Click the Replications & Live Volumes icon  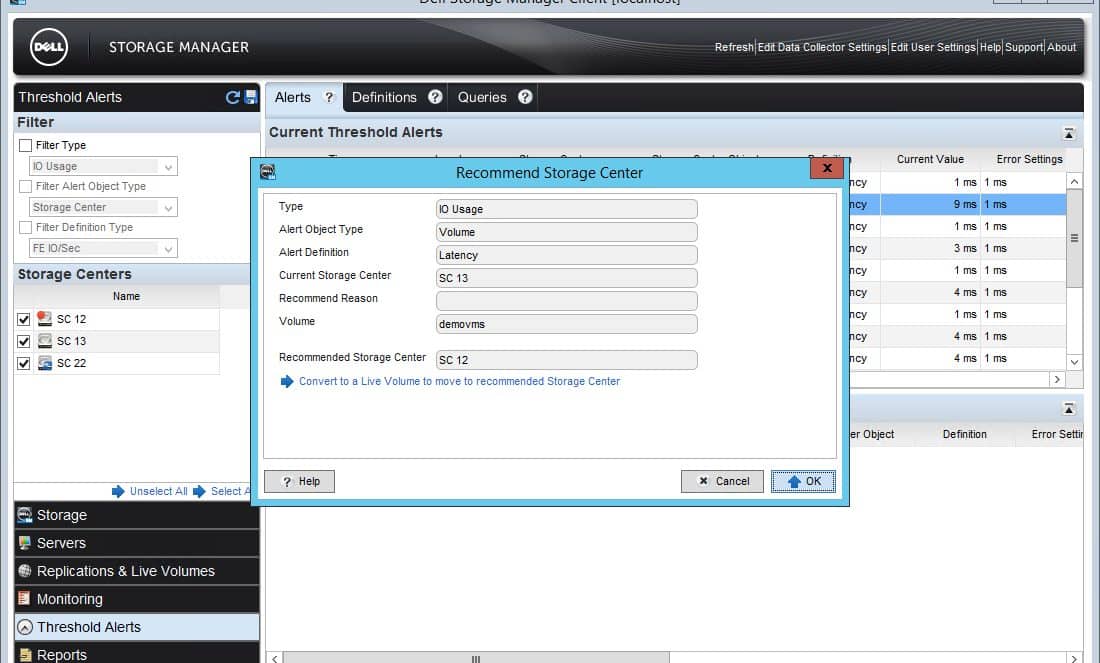coord(25,571)
